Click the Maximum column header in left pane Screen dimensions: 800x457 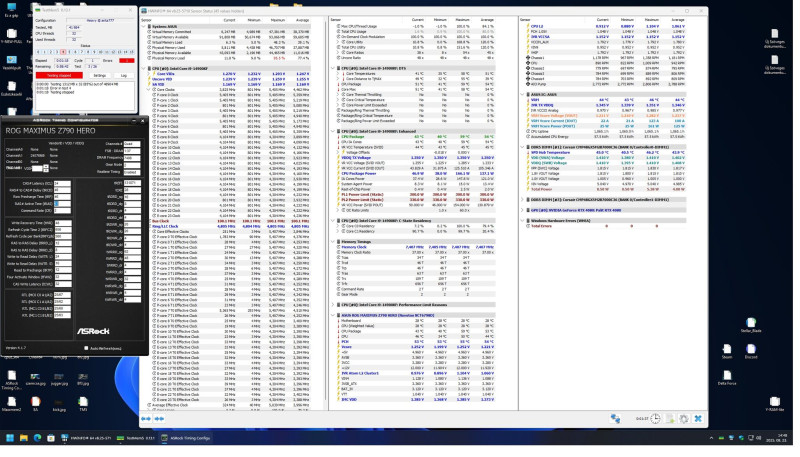278,20
